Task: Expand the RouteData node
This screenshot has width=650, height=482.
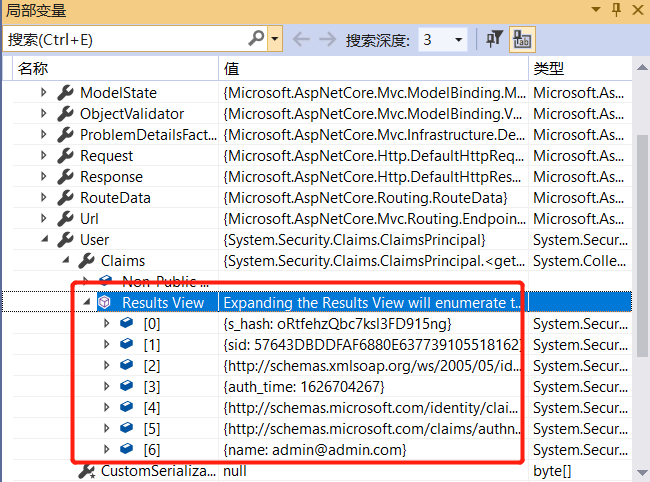Action: [x=44, y=197]
